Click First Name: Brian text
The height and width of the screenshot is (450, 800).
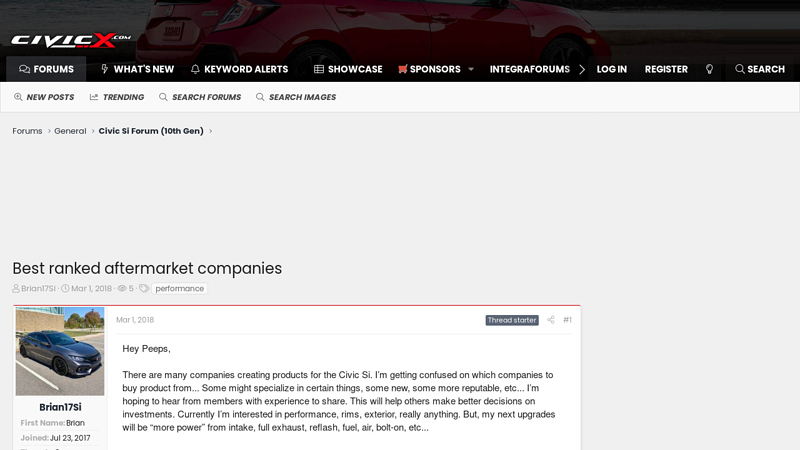click(53, 423)
